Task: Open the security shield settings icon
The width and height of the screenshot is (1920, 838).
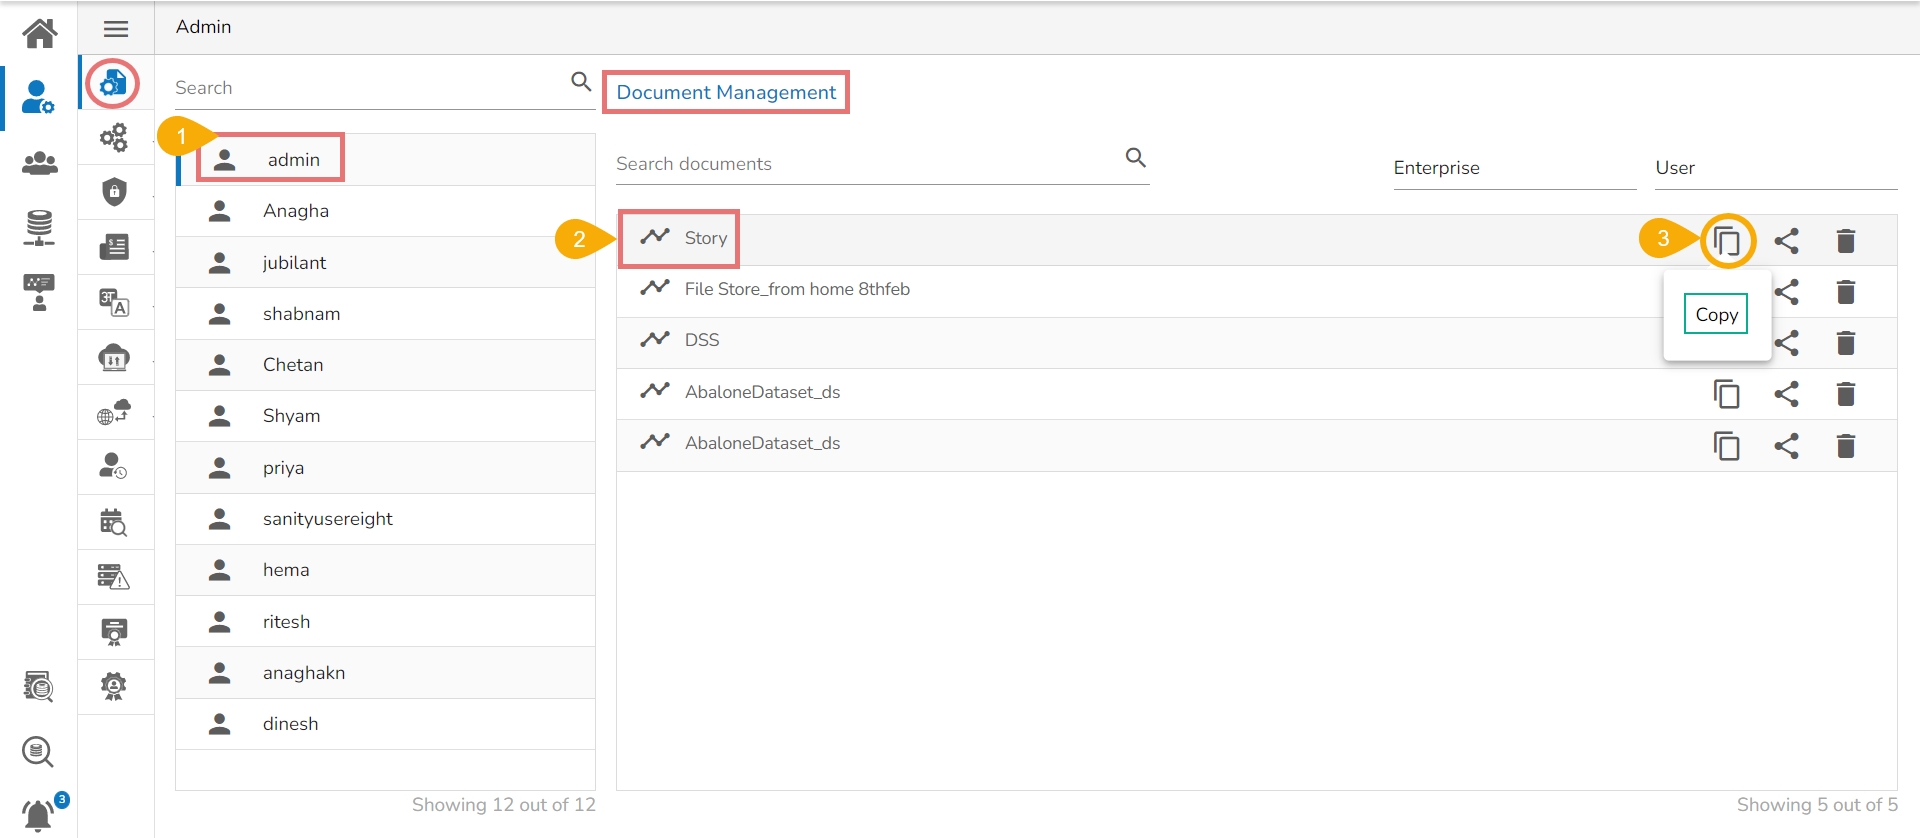Action: coord(115,191)
